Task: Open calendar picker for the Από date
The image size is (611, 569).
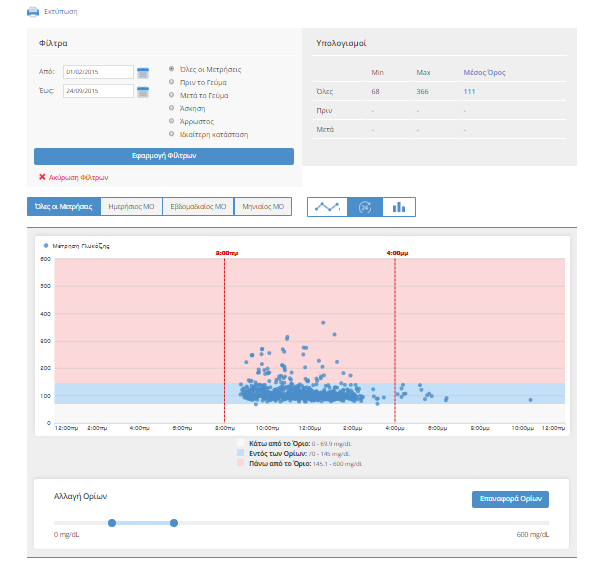Action: coord(143,72)
